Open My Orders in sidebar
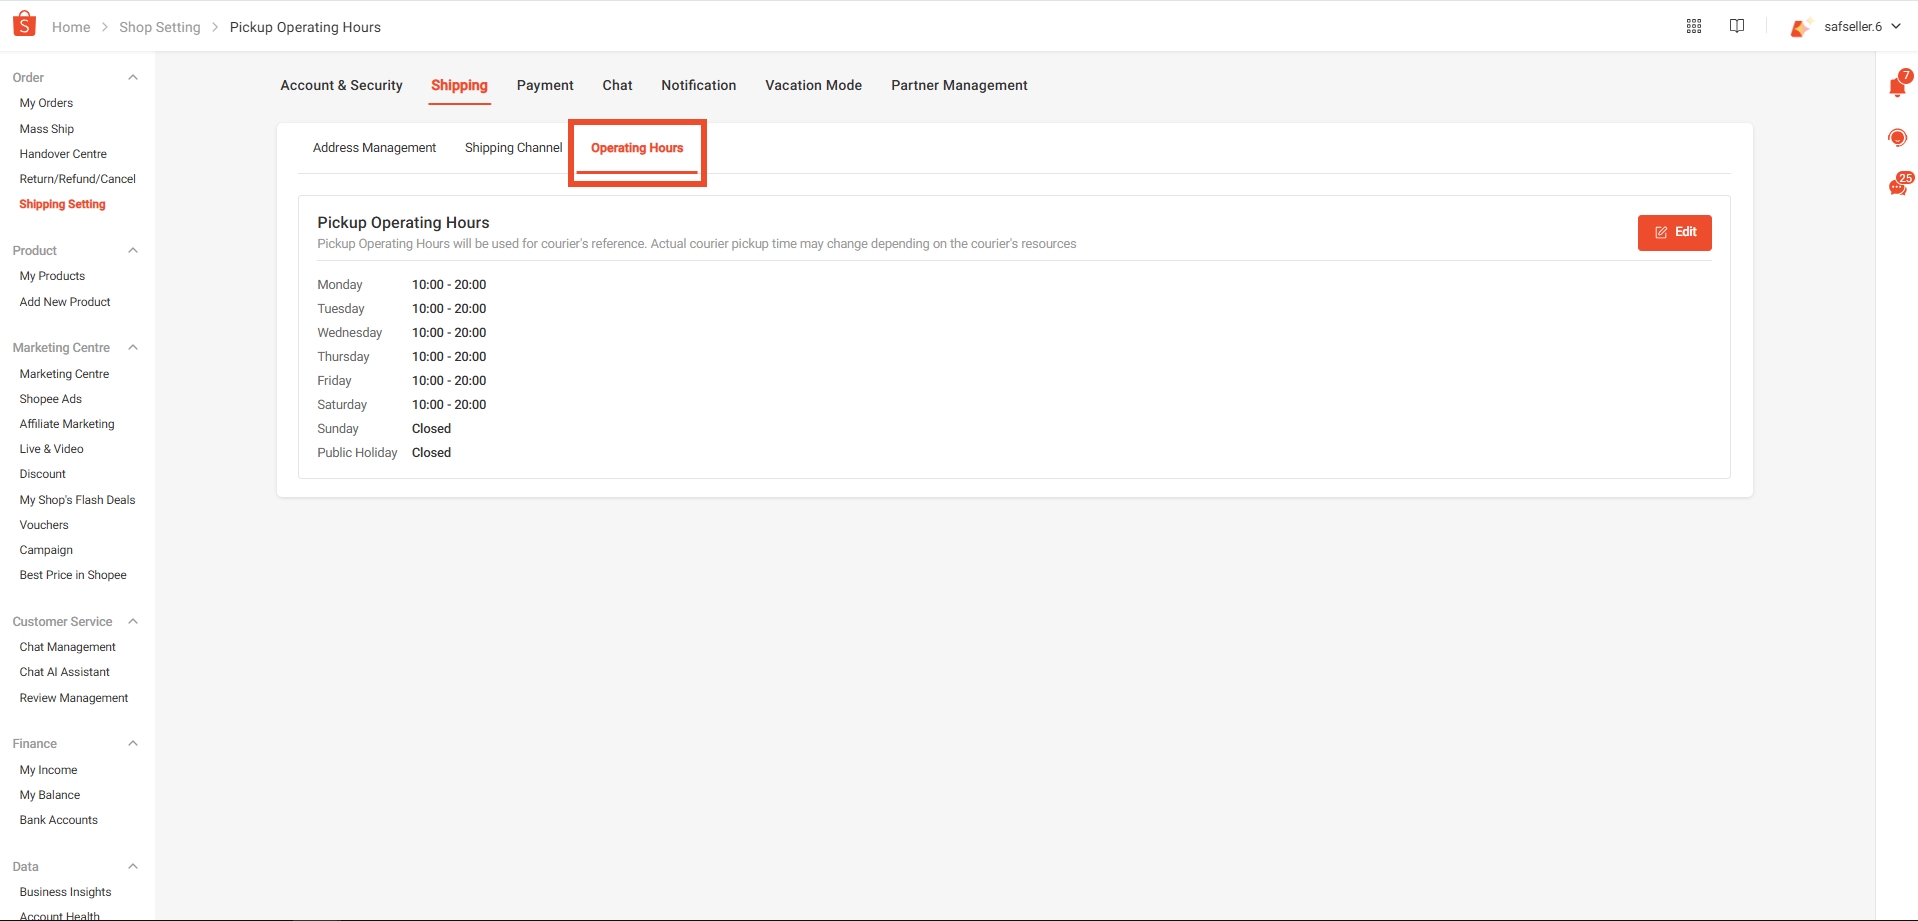Screen dimensions: 1918x921 click(46, 103)
